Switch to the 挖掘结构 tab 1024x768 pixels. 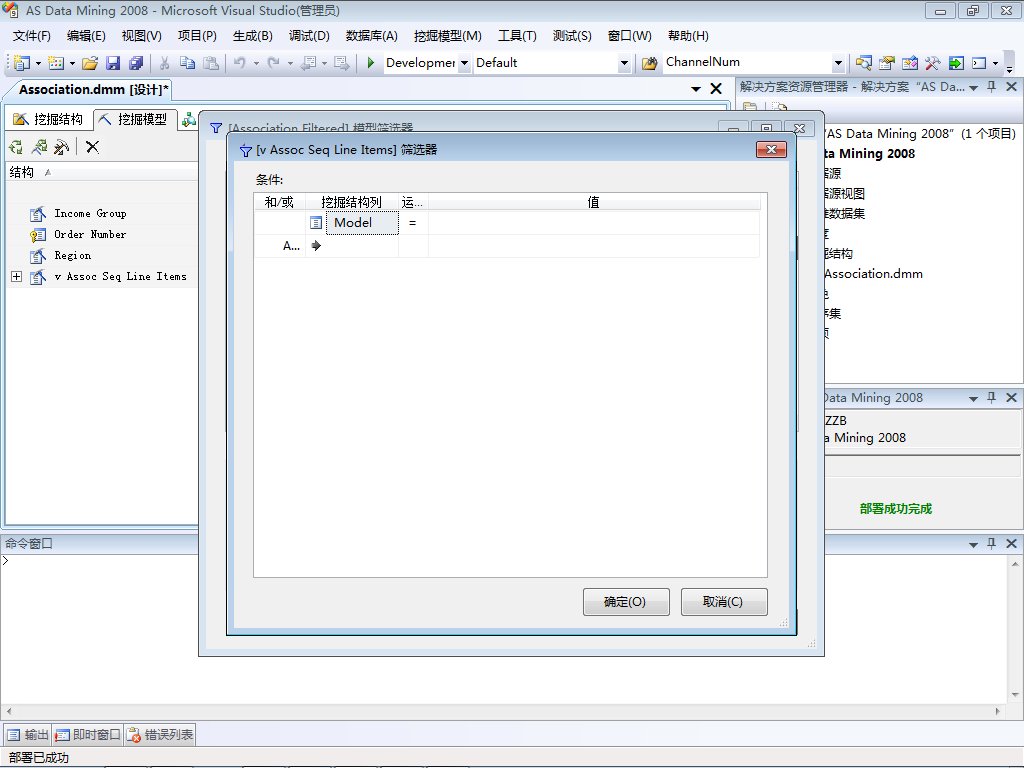49,119
